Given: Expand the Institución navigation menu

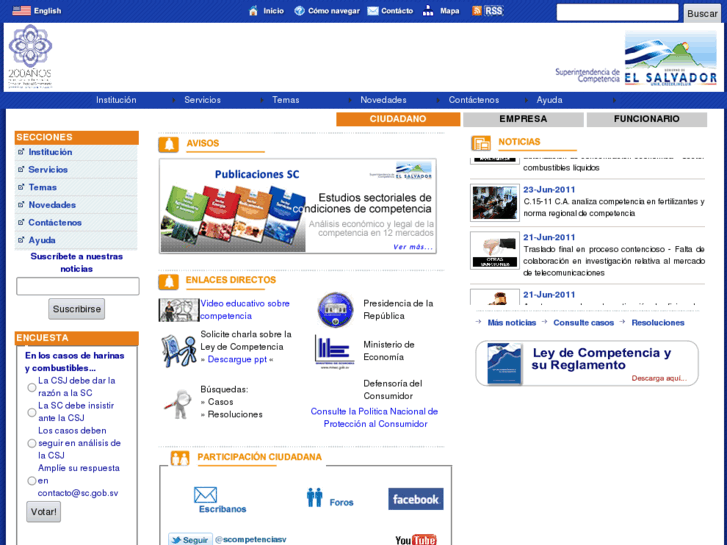Looking at the screenshot, I should (116, 100).
